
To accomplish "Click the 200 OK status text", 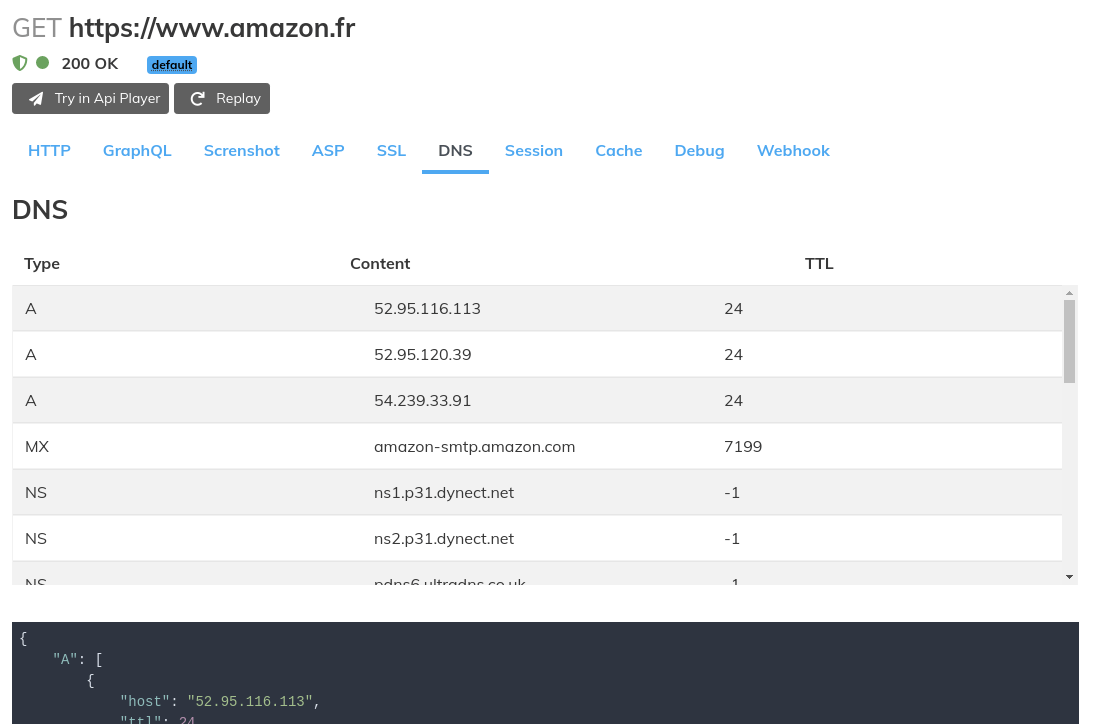I will pyautogui.click(x=89, y=64).
